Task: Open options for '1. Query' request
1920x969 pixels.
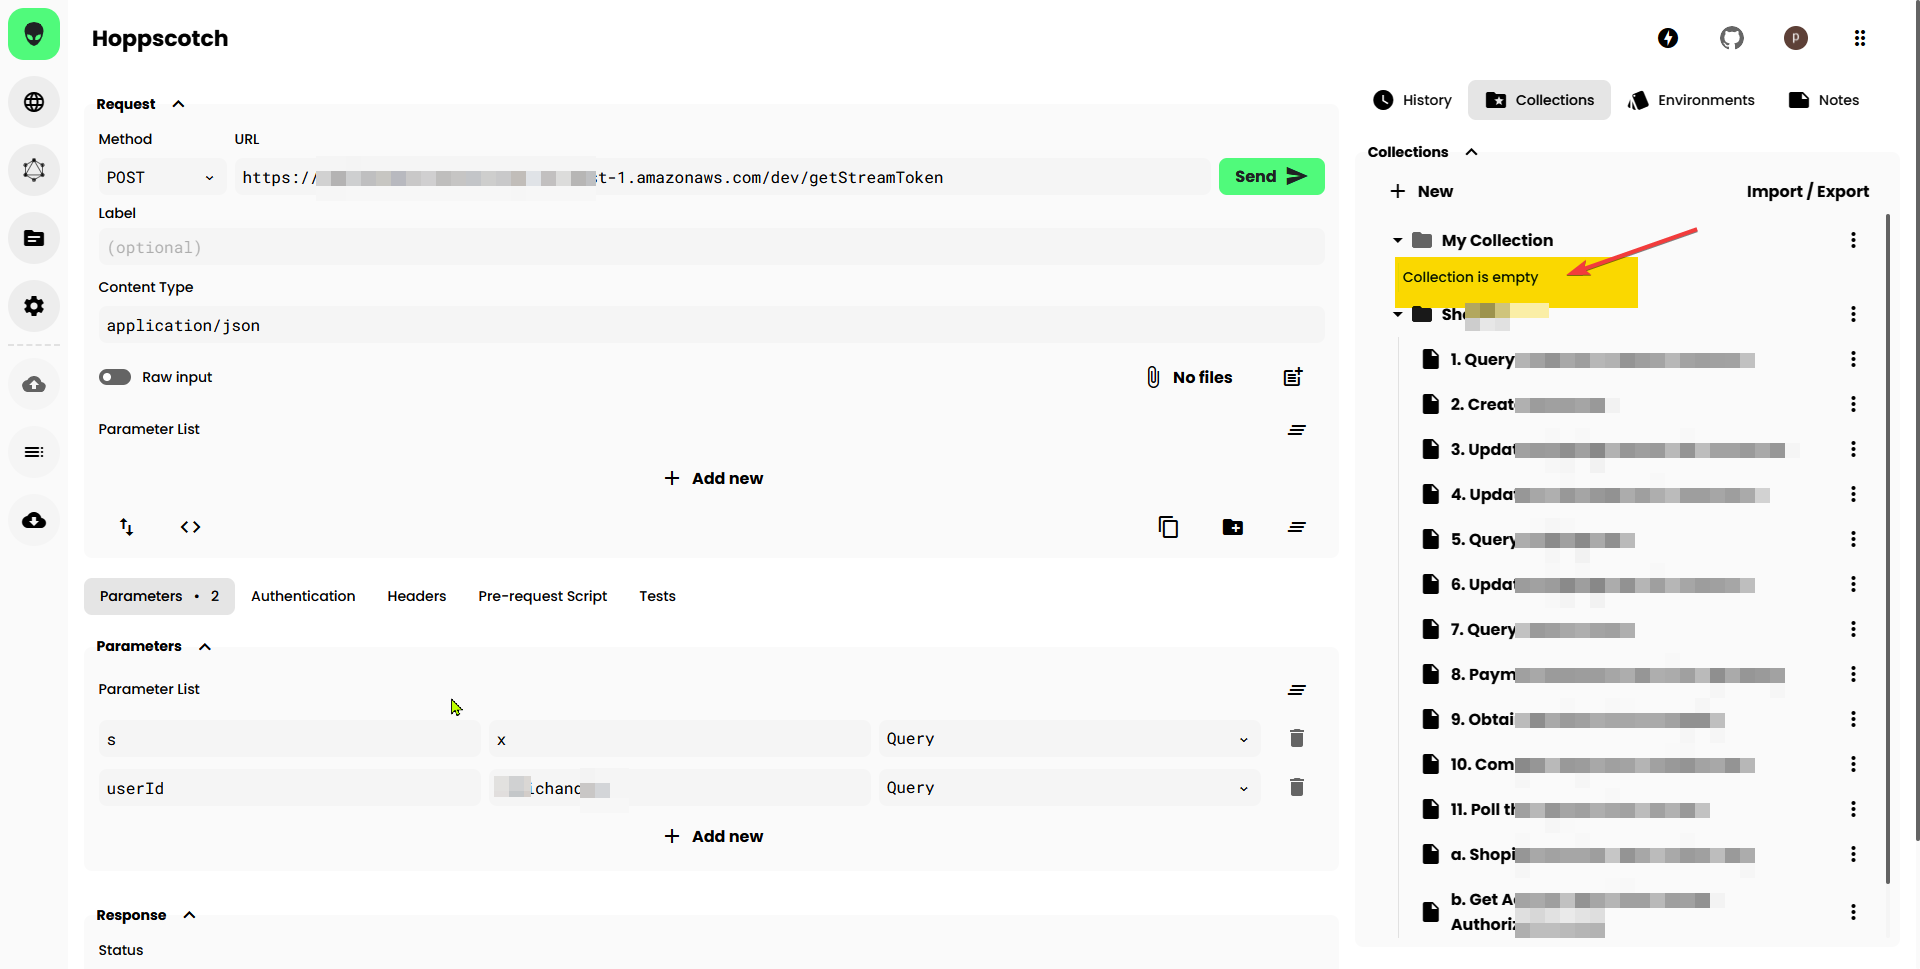Action: (x=1853, y=359)
